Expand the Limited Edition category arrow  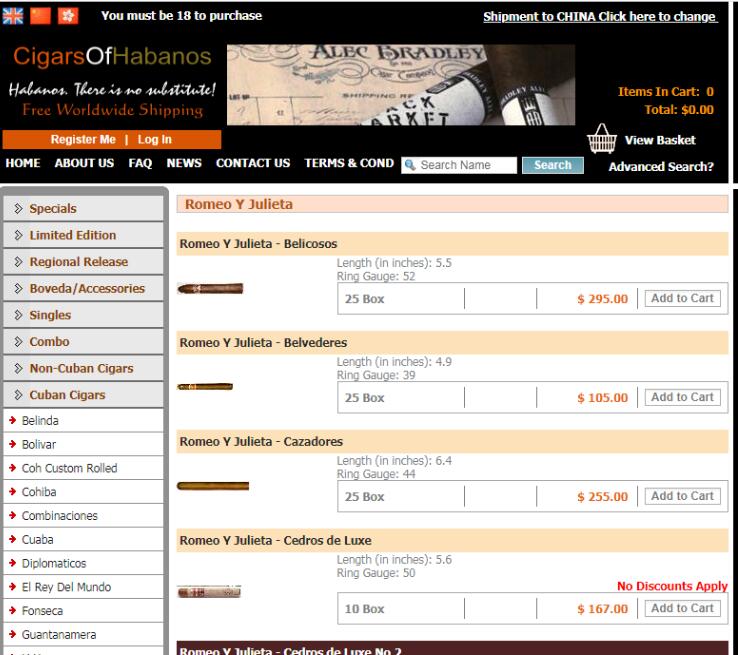coord(18,235)
